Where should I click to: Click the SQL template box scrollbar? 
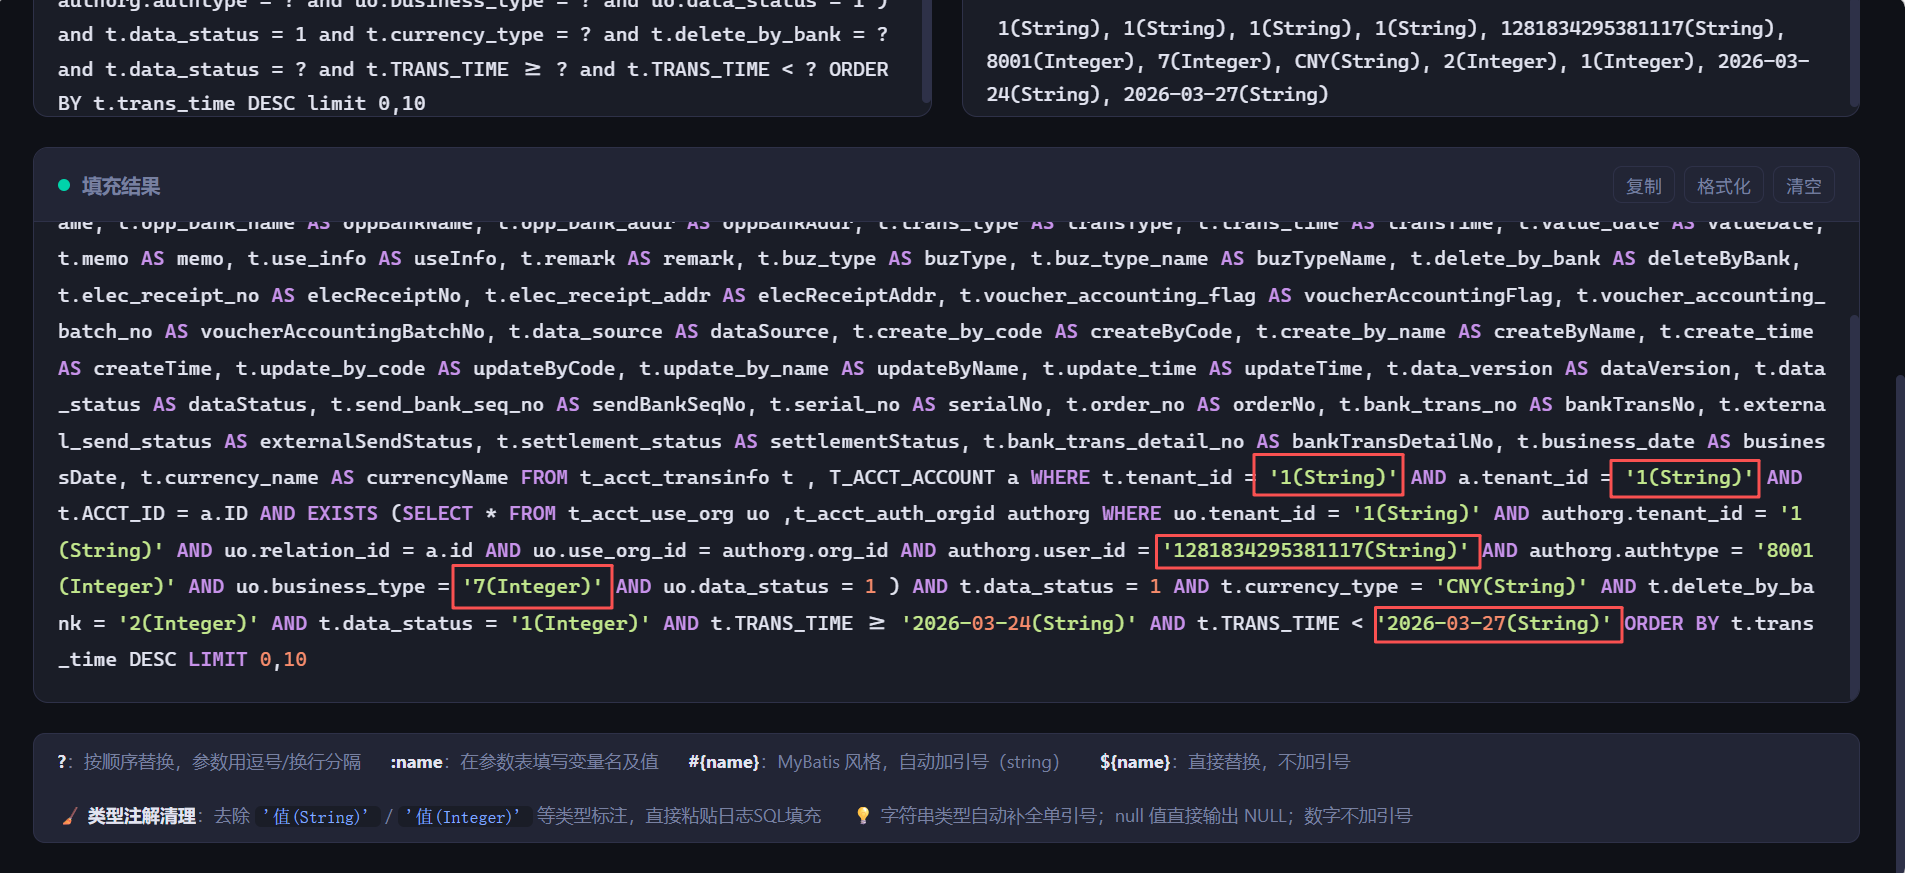point(926,50)
